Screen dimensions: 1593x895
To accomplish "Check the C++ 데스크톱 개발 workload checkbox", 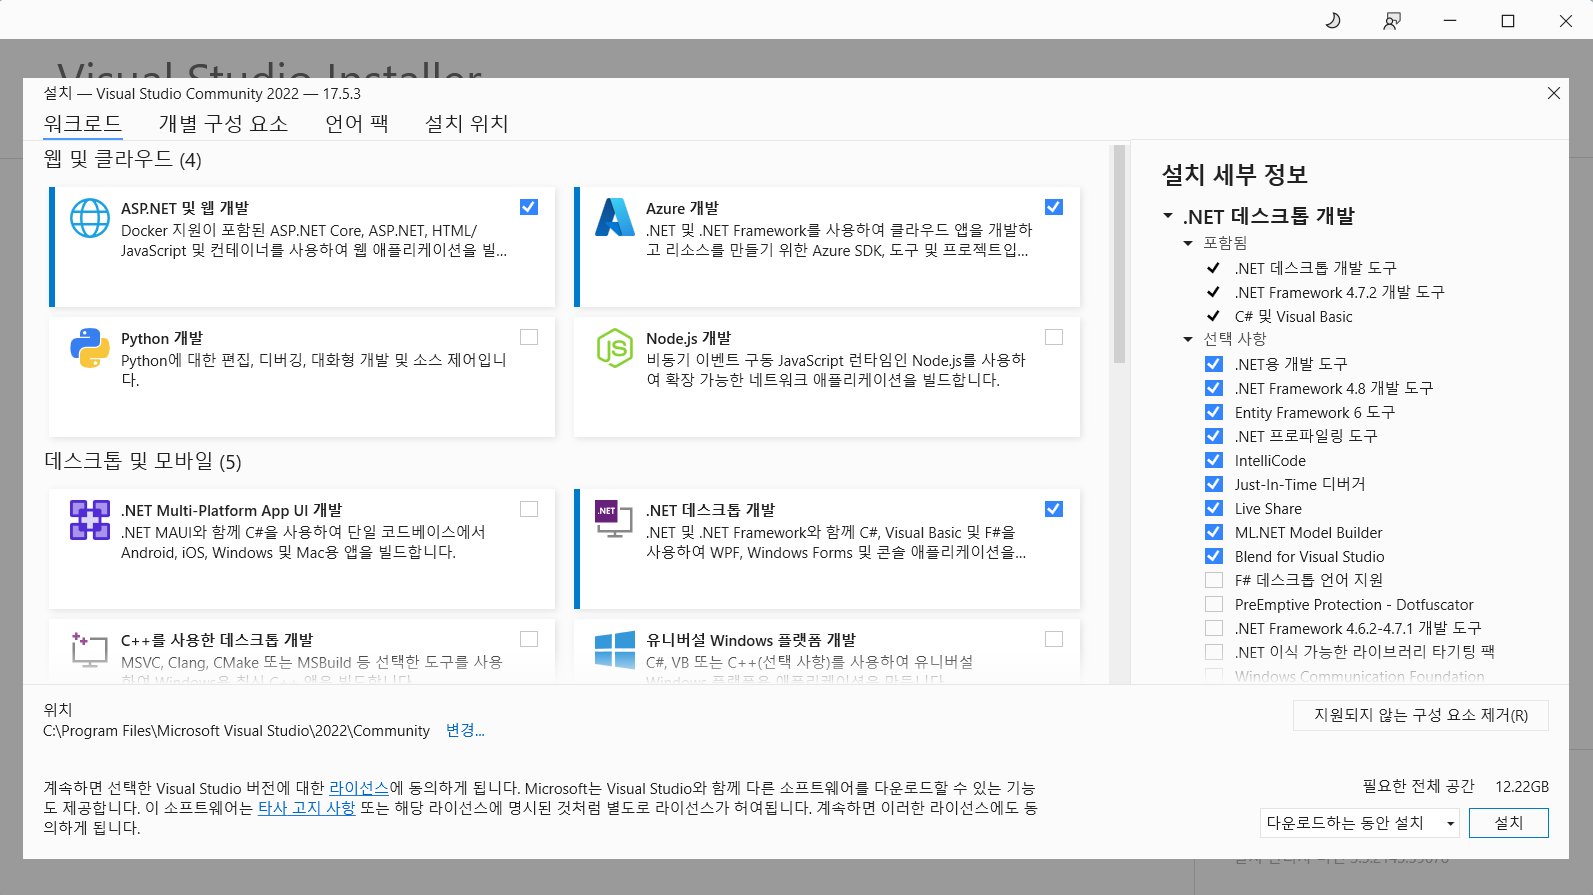I will point(529,639).
